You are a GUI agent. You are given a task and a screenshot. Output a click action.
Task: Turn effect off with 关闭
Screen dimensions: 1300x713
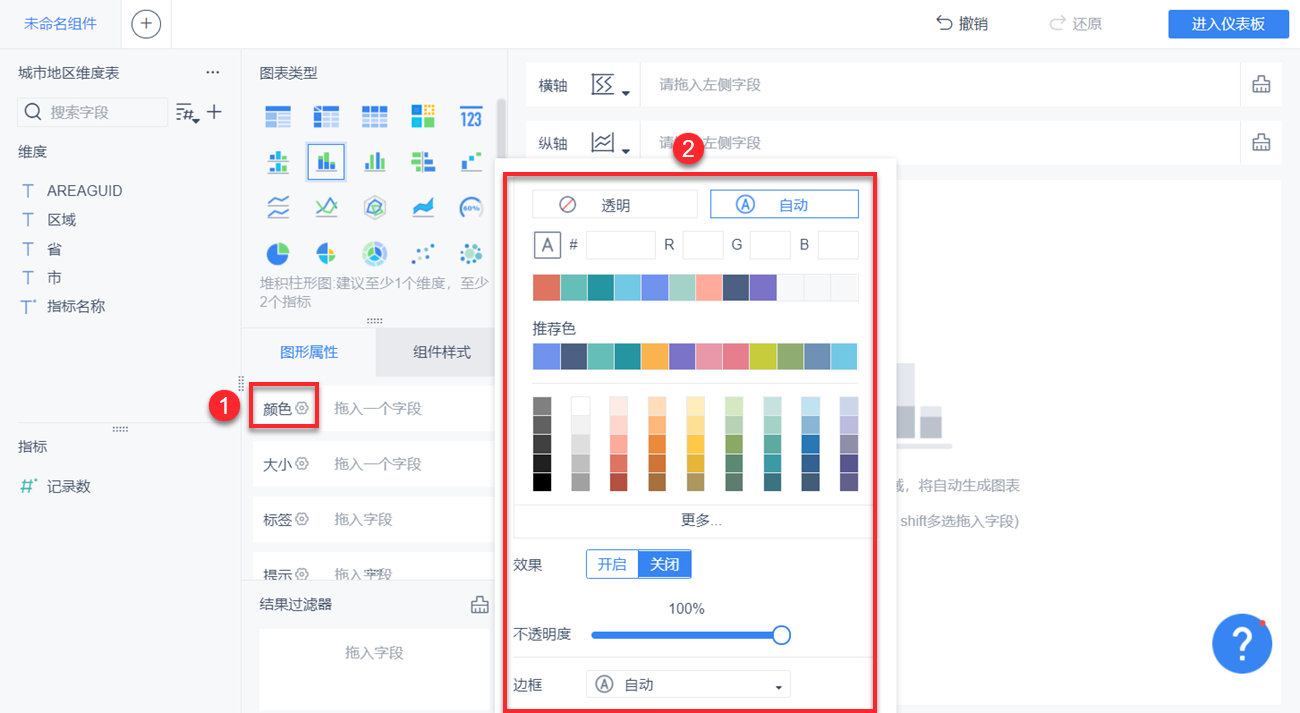point(664,564)
